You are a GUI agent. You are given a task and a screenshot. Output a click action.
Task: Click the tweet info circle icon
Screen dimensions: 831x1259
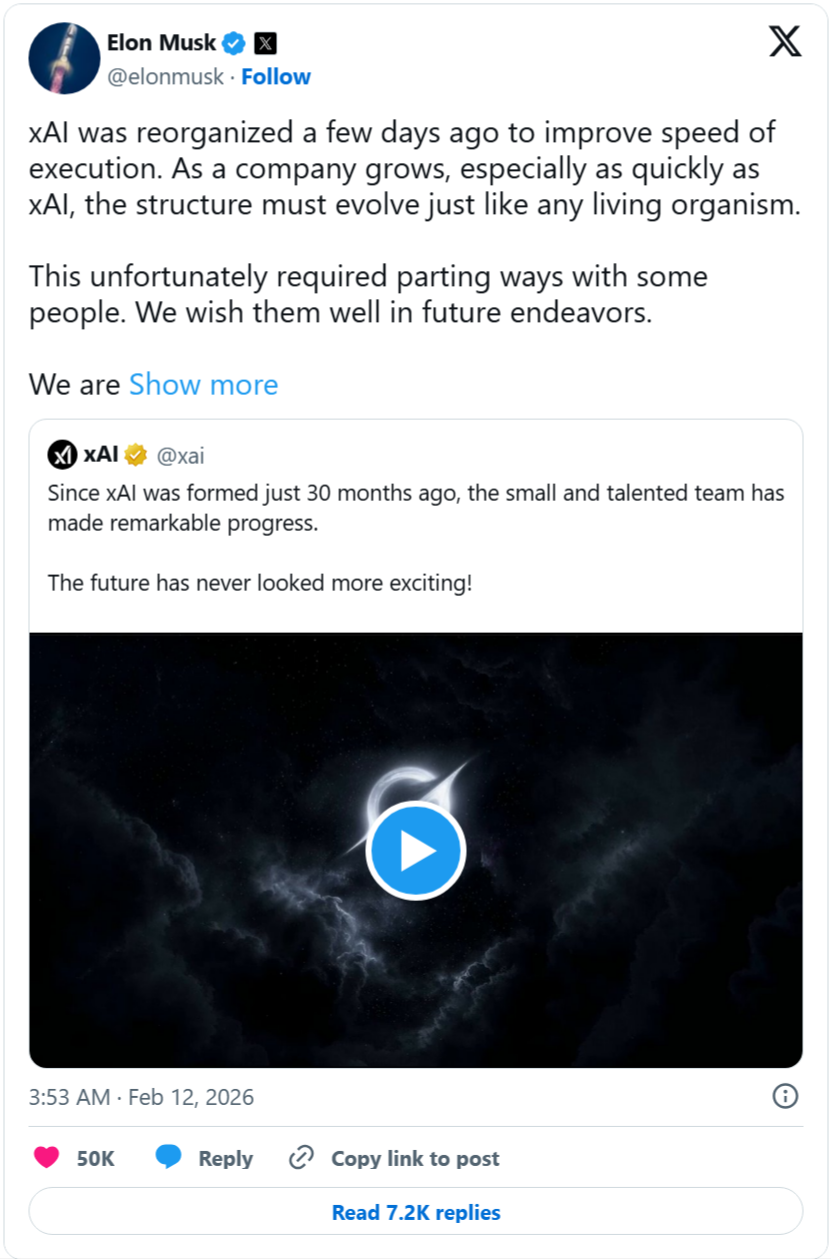coord(786,1096)
